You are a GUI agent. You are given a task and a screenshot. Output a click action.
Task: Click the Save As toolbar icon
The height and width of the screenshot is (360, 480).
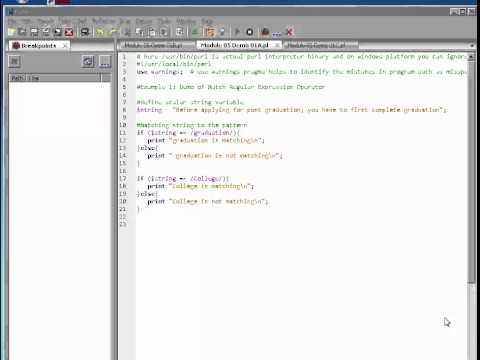coord(46,32)
